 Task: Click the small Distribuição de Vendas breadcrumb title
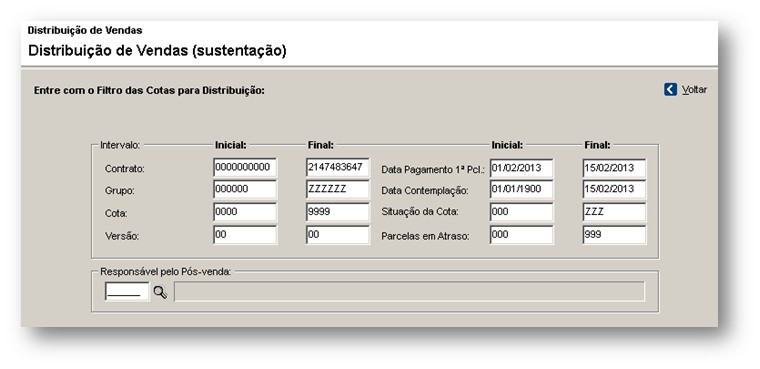point(85,30)
